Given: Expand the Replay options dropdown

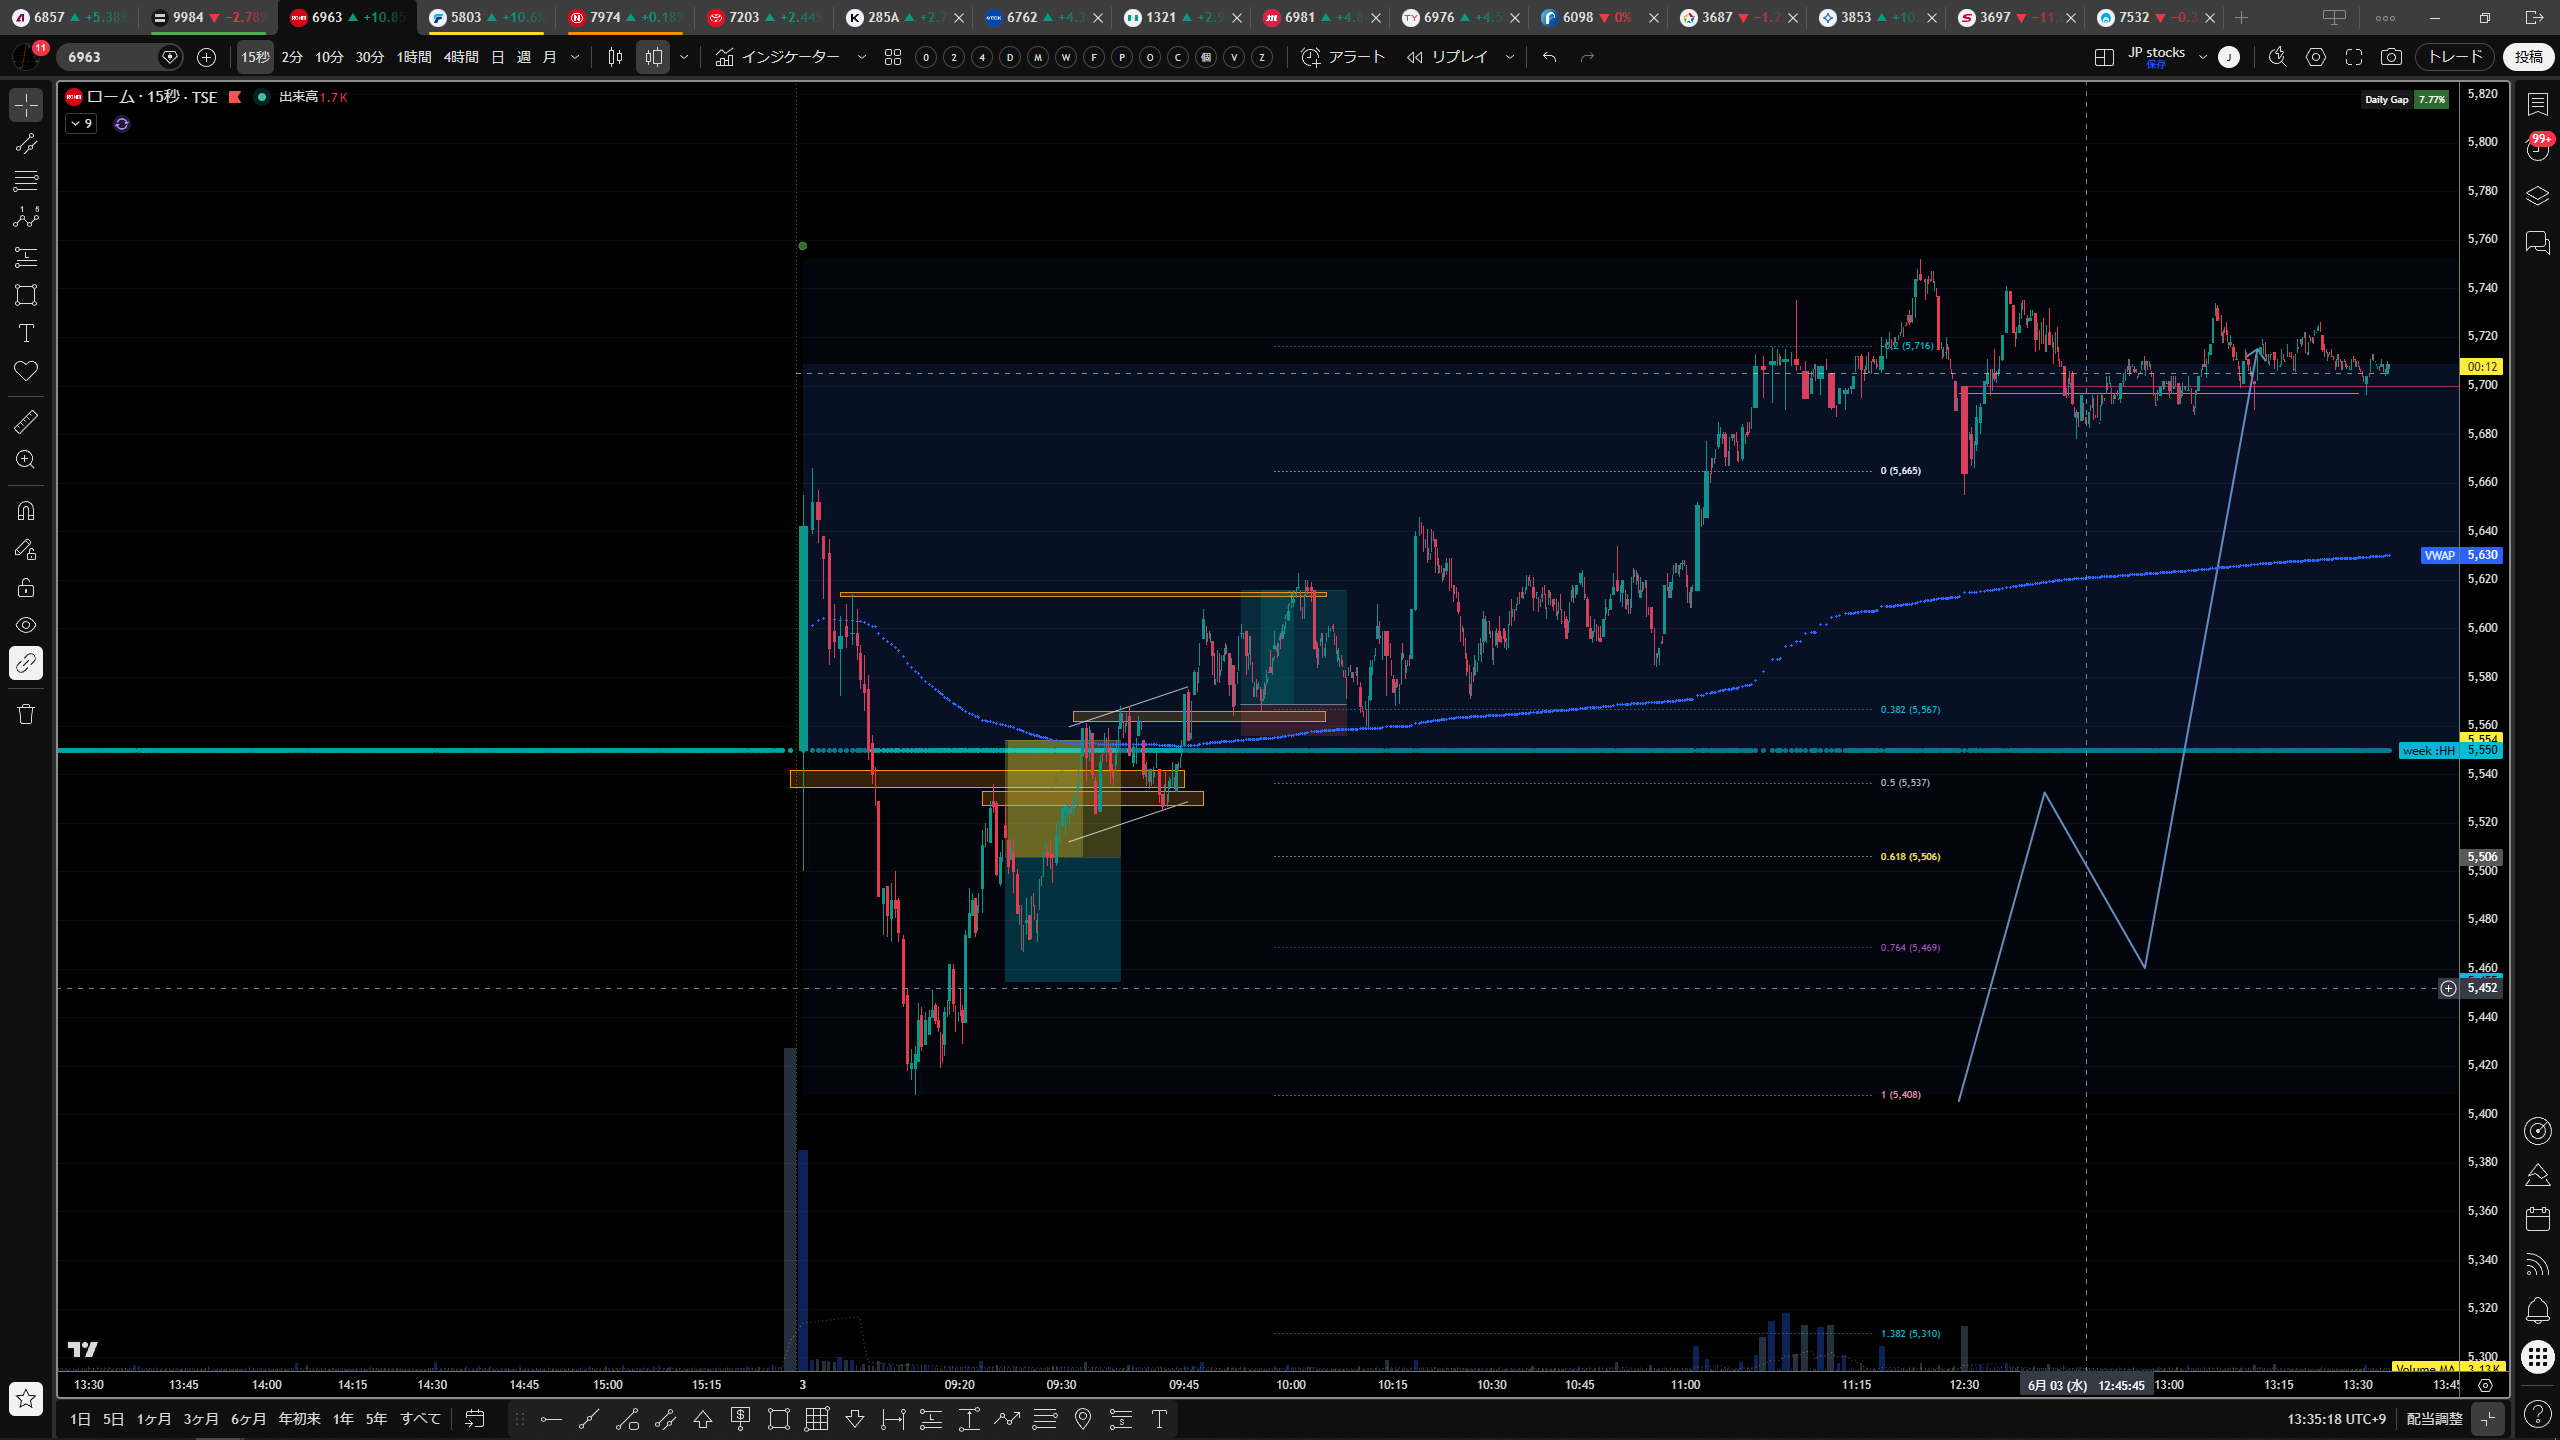Looking at the screenshot, I should (1510, 57).
